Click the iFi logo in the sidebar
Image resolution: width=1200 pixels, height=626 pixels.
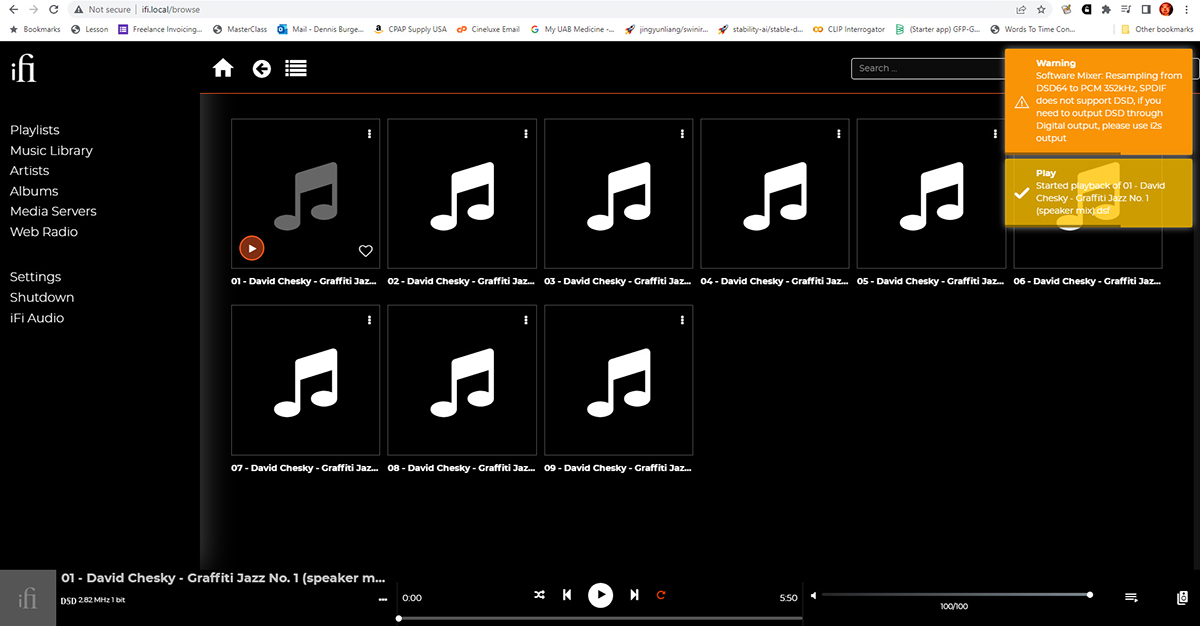[x=23, y=69]
